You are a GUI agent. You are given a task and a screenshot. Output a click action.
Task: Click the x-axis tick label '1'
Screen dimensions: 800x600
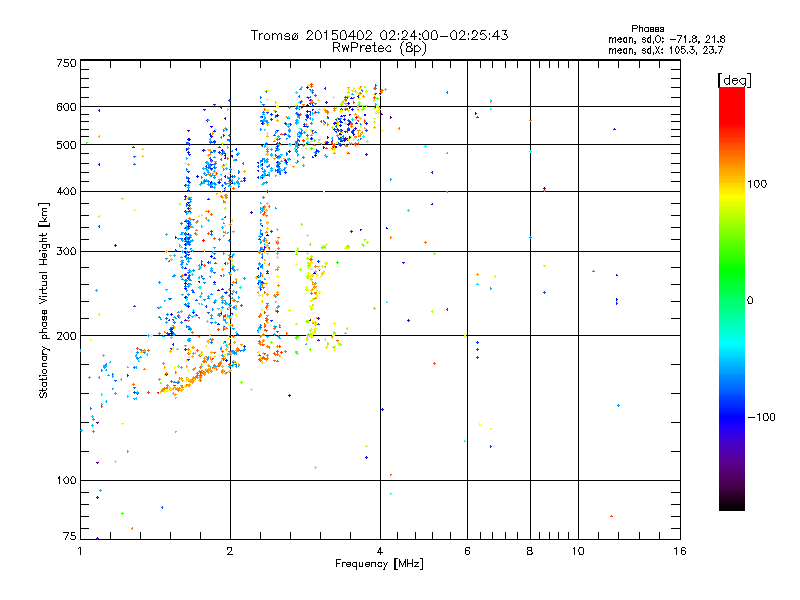80,551
